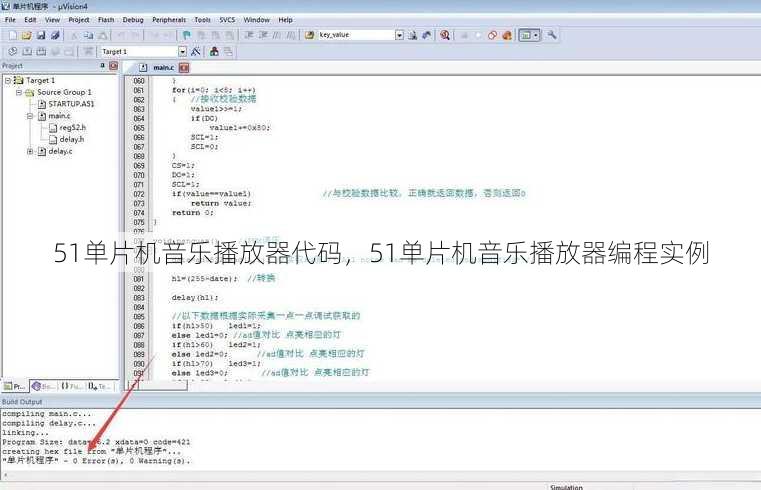This screenshot has height=490, width=761.
Task: Click the red circle breakpoint icon
Action: tap(492, 35)
